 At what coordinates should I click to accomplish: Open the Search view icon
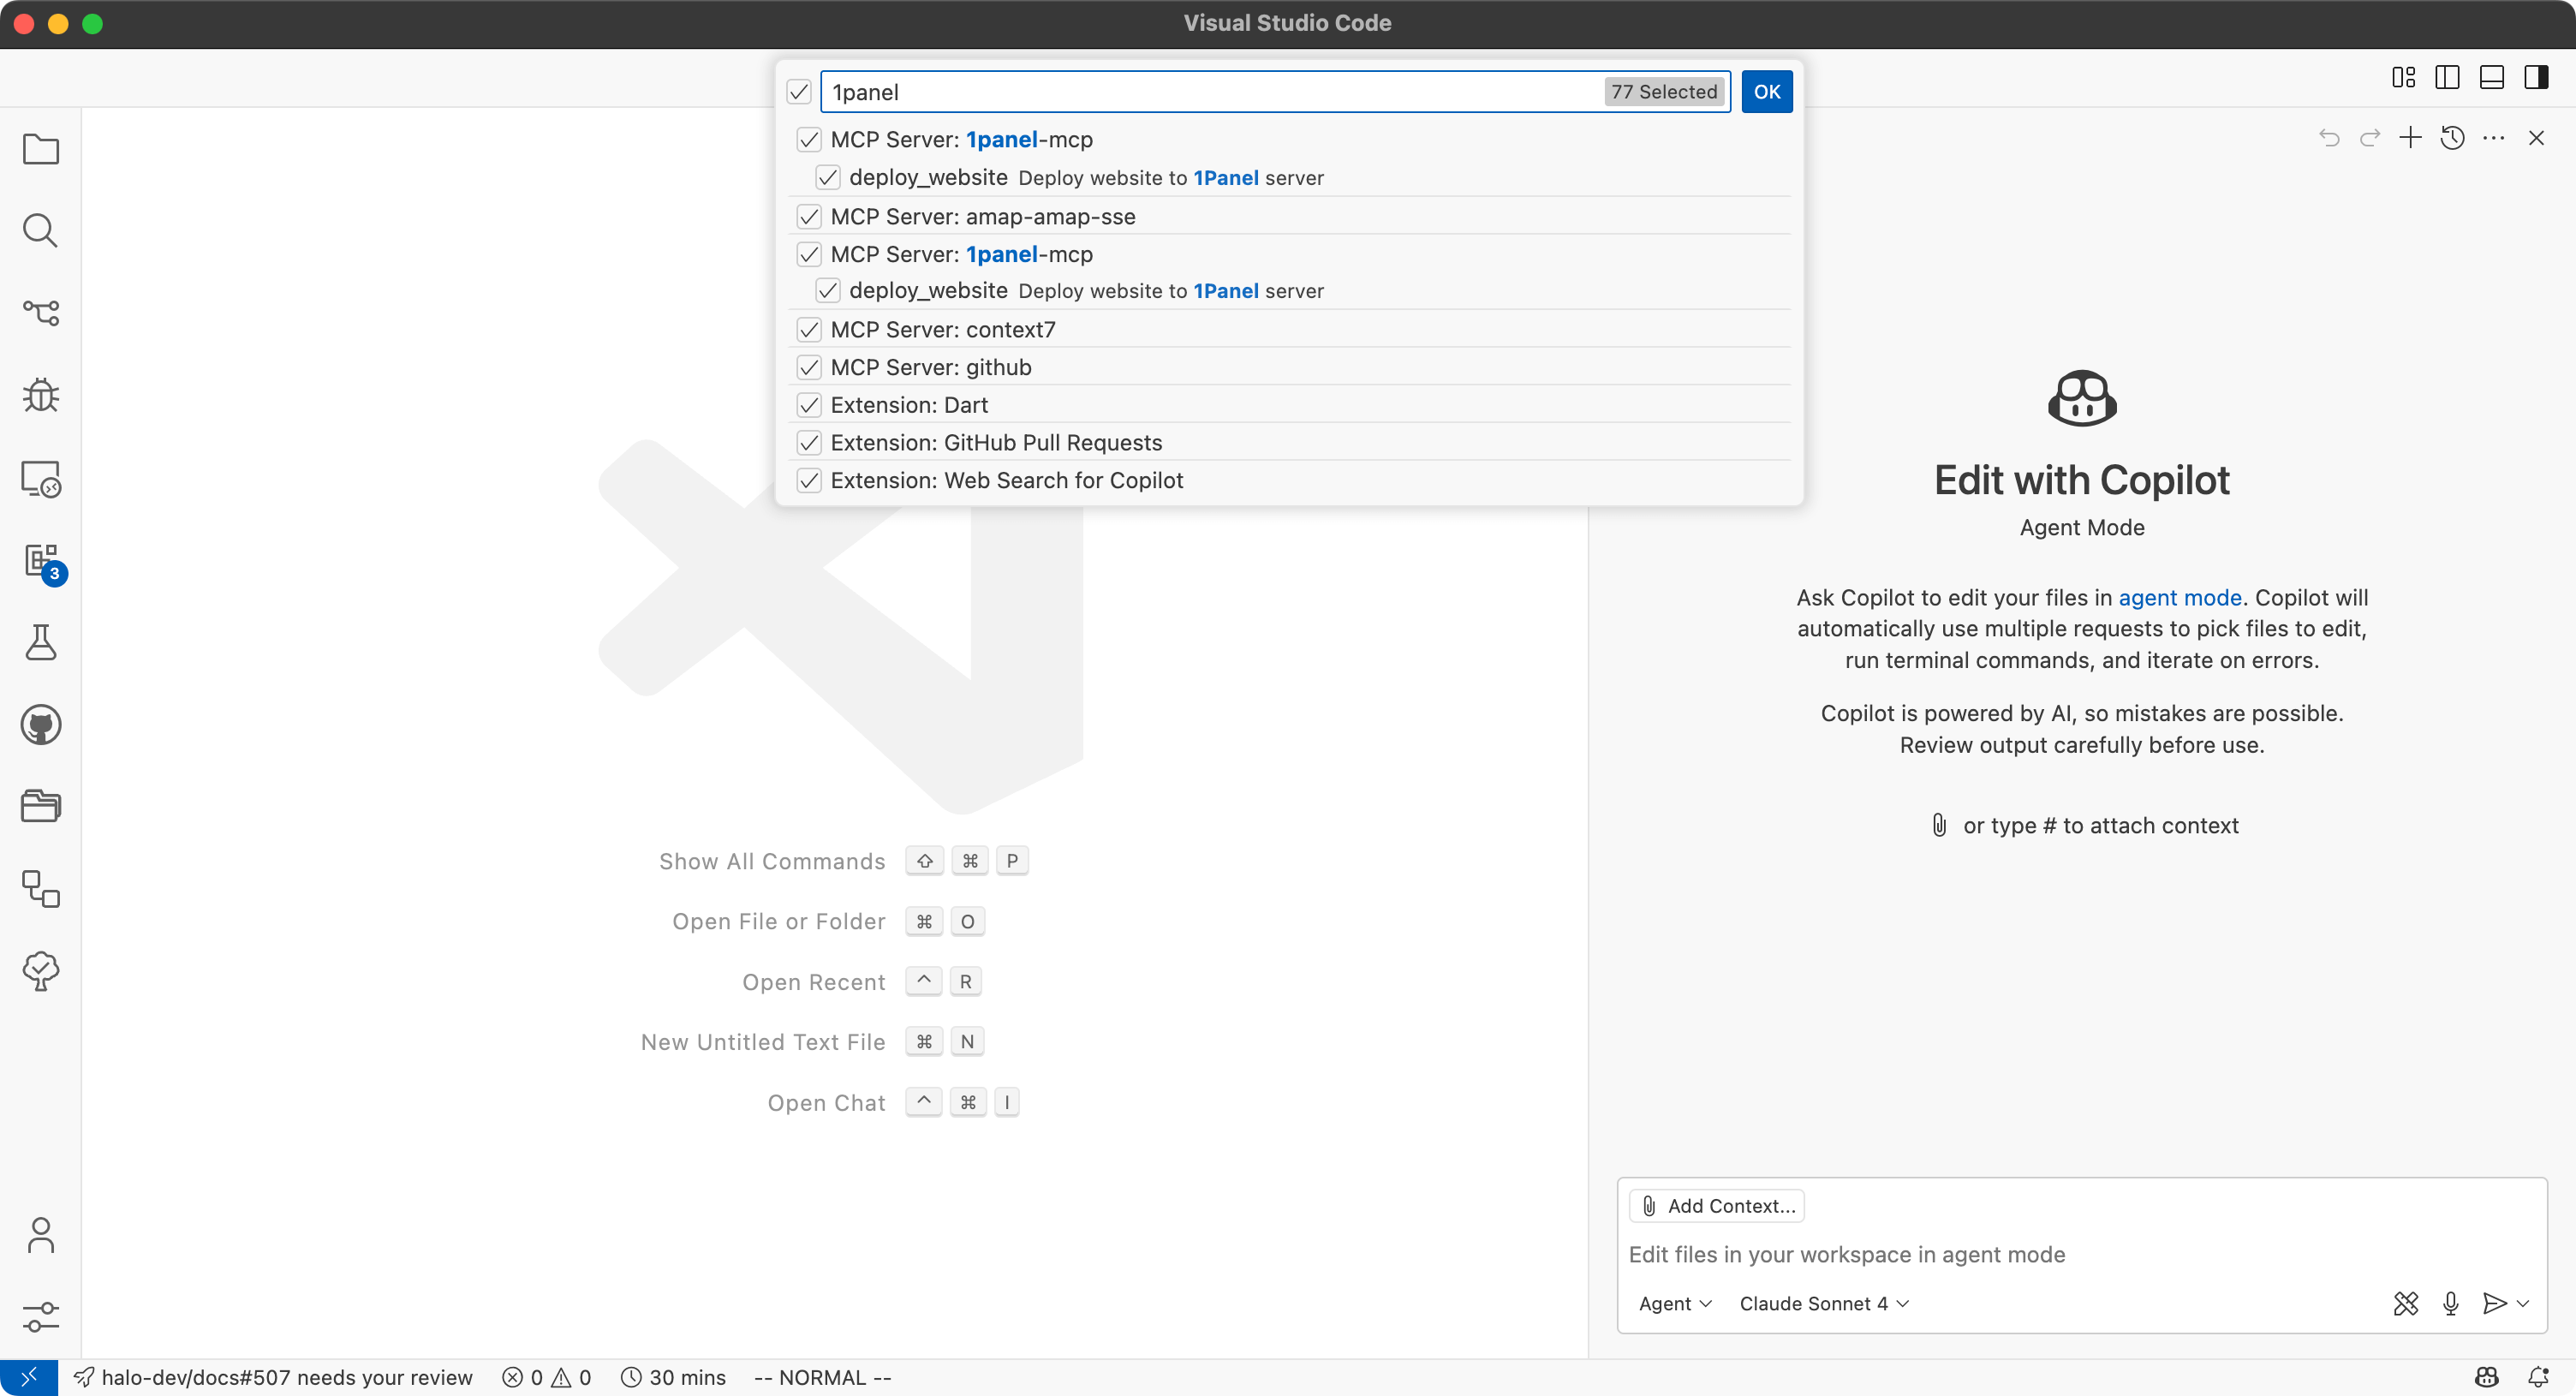[40, 231]
